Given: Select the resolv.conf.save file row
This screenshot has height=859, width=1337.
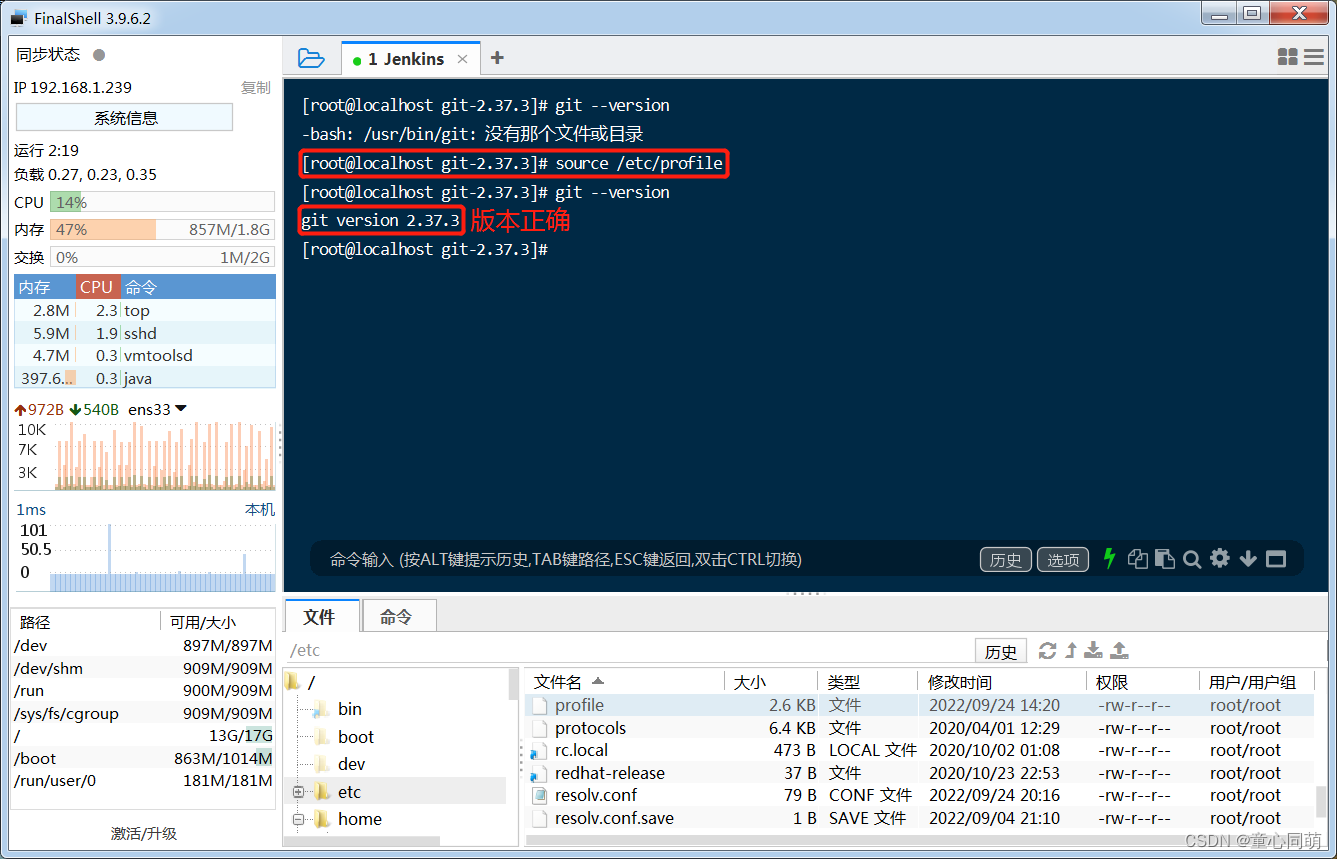Looking at the screenshot, I should [x=920, y=818].
